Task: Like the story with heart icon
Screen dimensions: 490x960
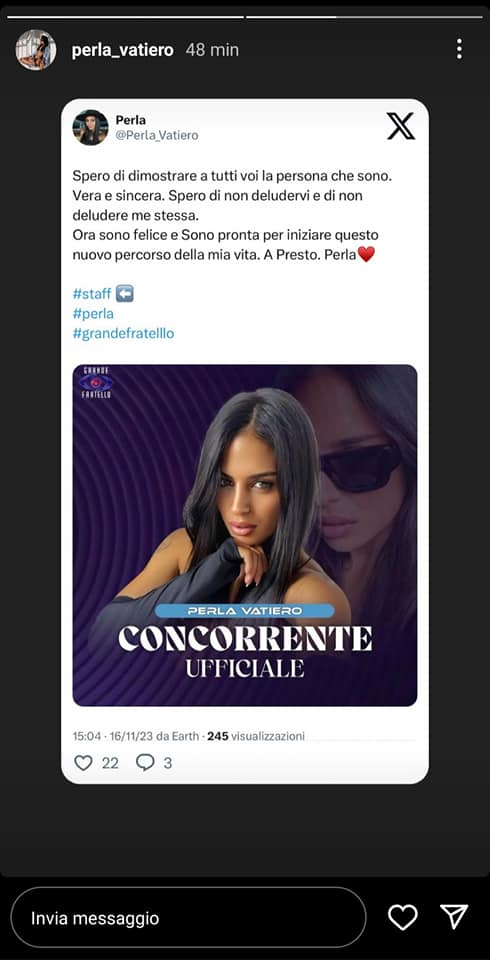Action: (x=403, y=917)
